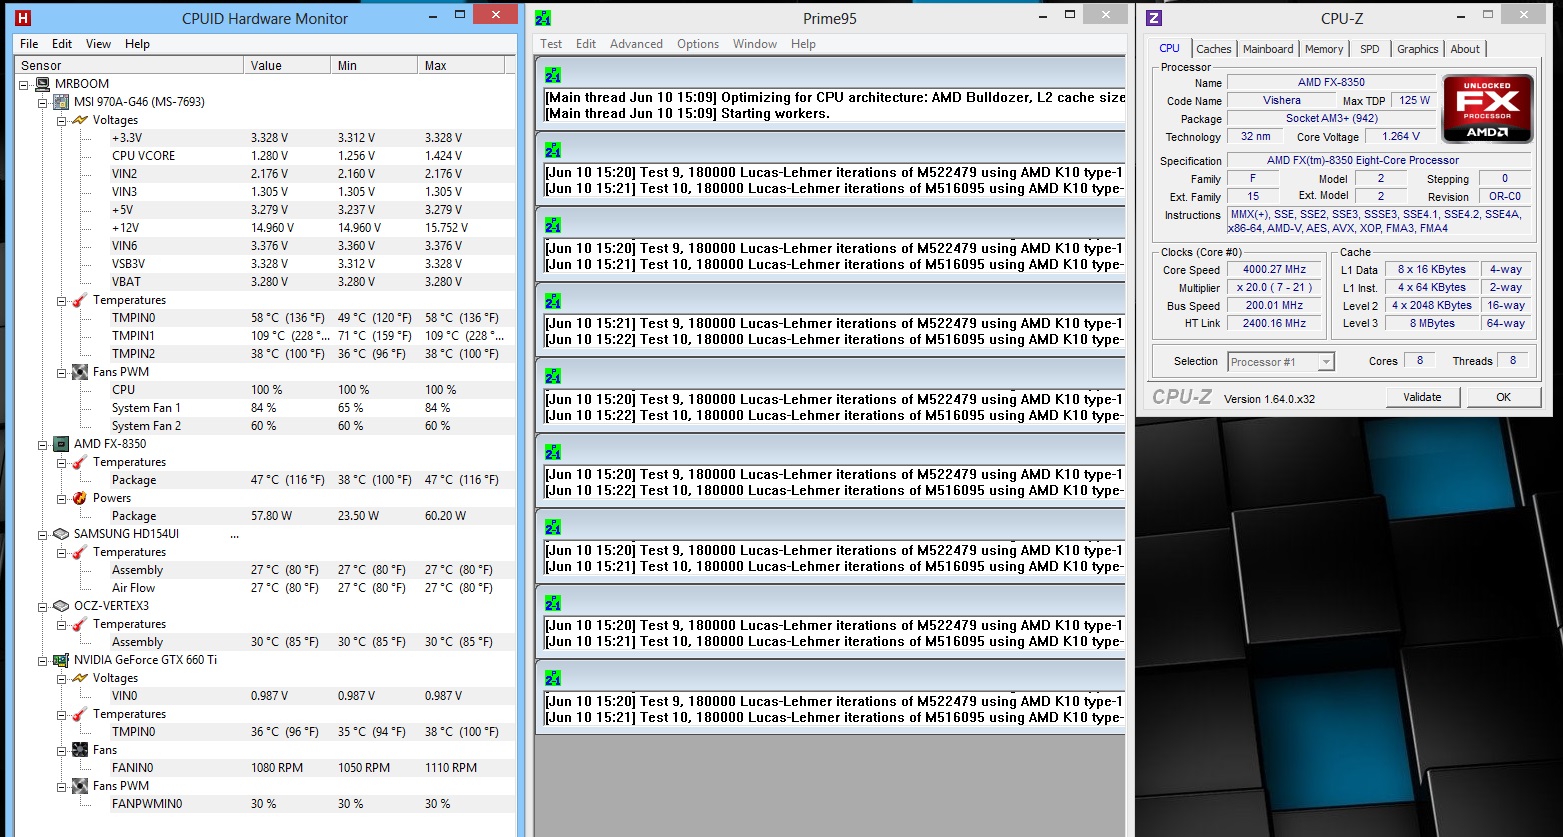The width and height of the screenshot is (1563, 837).
Task: Click the Package power value 57.80 W
Action: coord(272,516)
